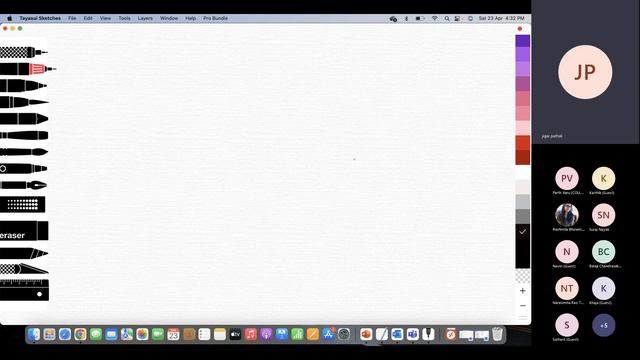Click the checked black color swatch
This screenshot has width=640, height=360.
click(522, 231)
